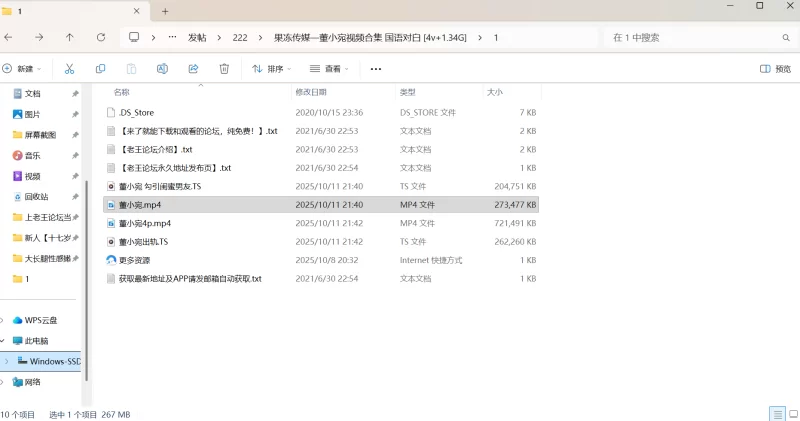
Task: Click the Cut scissors icon in toolbar
Action: coord(69,69)
